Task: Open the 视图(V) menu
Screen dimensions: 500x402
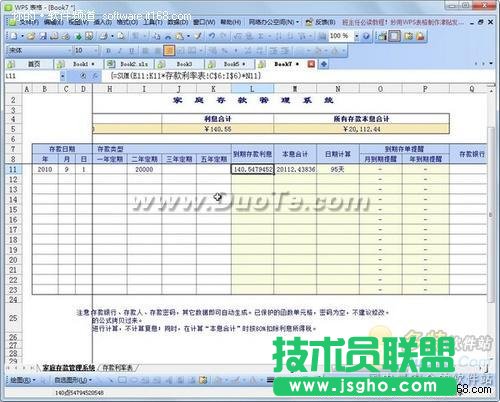Action: click(x=78, y=22)
